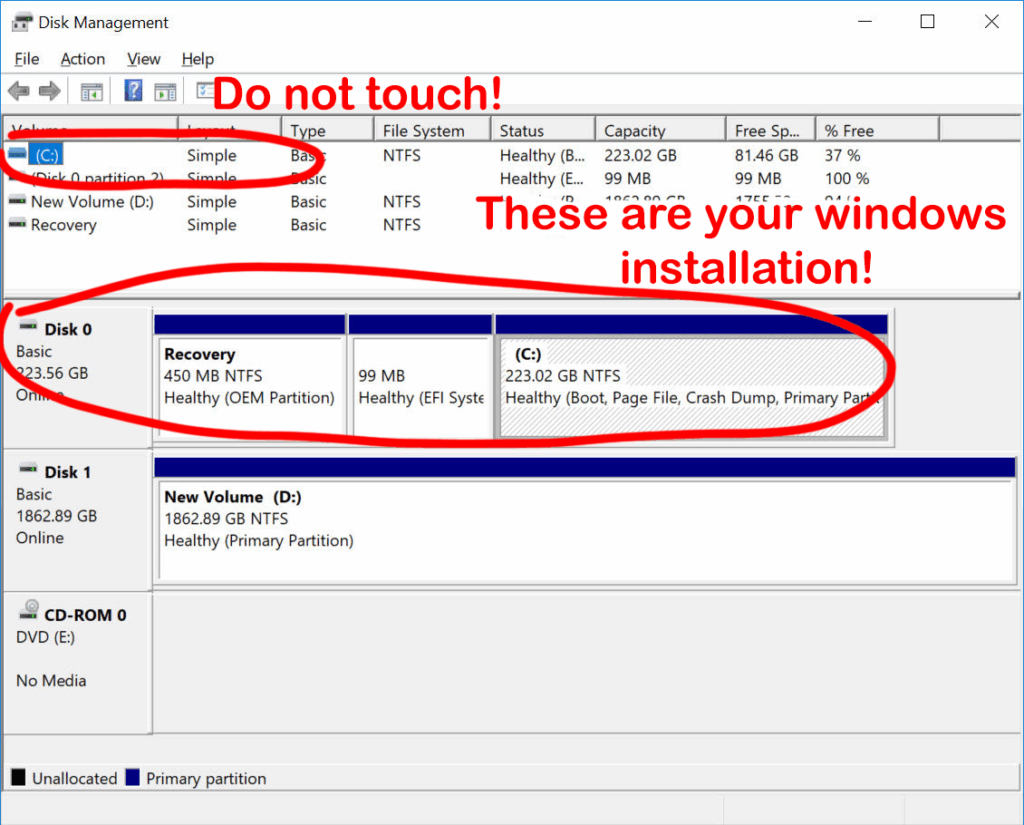Click the Forward arrow toolbar icon
The width and height of the screenshot is (1024, 825).
click(49, 91)
